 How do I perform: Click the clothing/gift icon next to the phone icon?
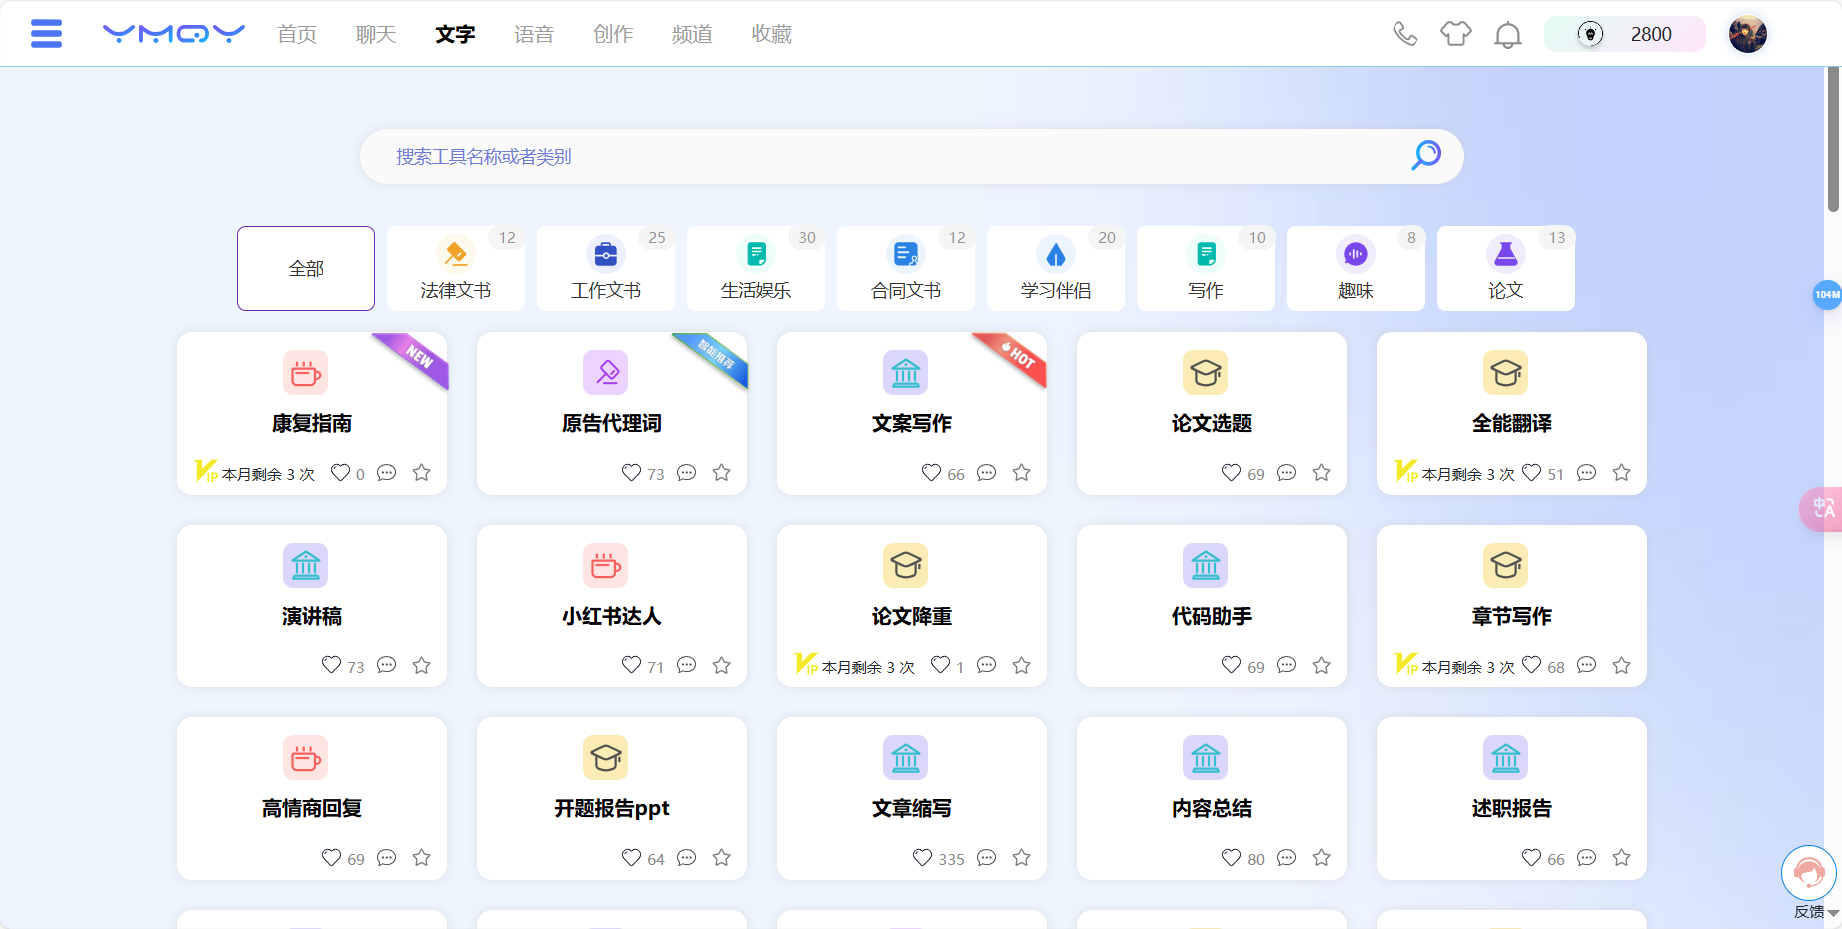point(1456,33)
